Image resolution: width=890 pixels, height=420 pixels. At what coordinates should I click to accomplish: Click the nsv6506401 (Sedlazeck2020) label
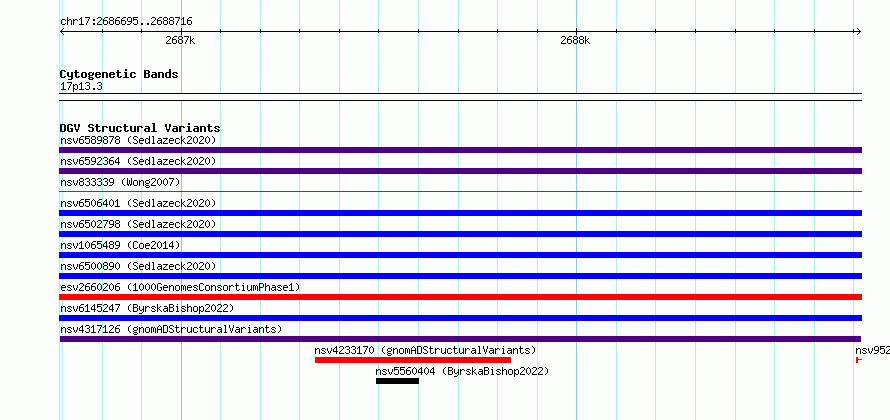click(138, 203)
